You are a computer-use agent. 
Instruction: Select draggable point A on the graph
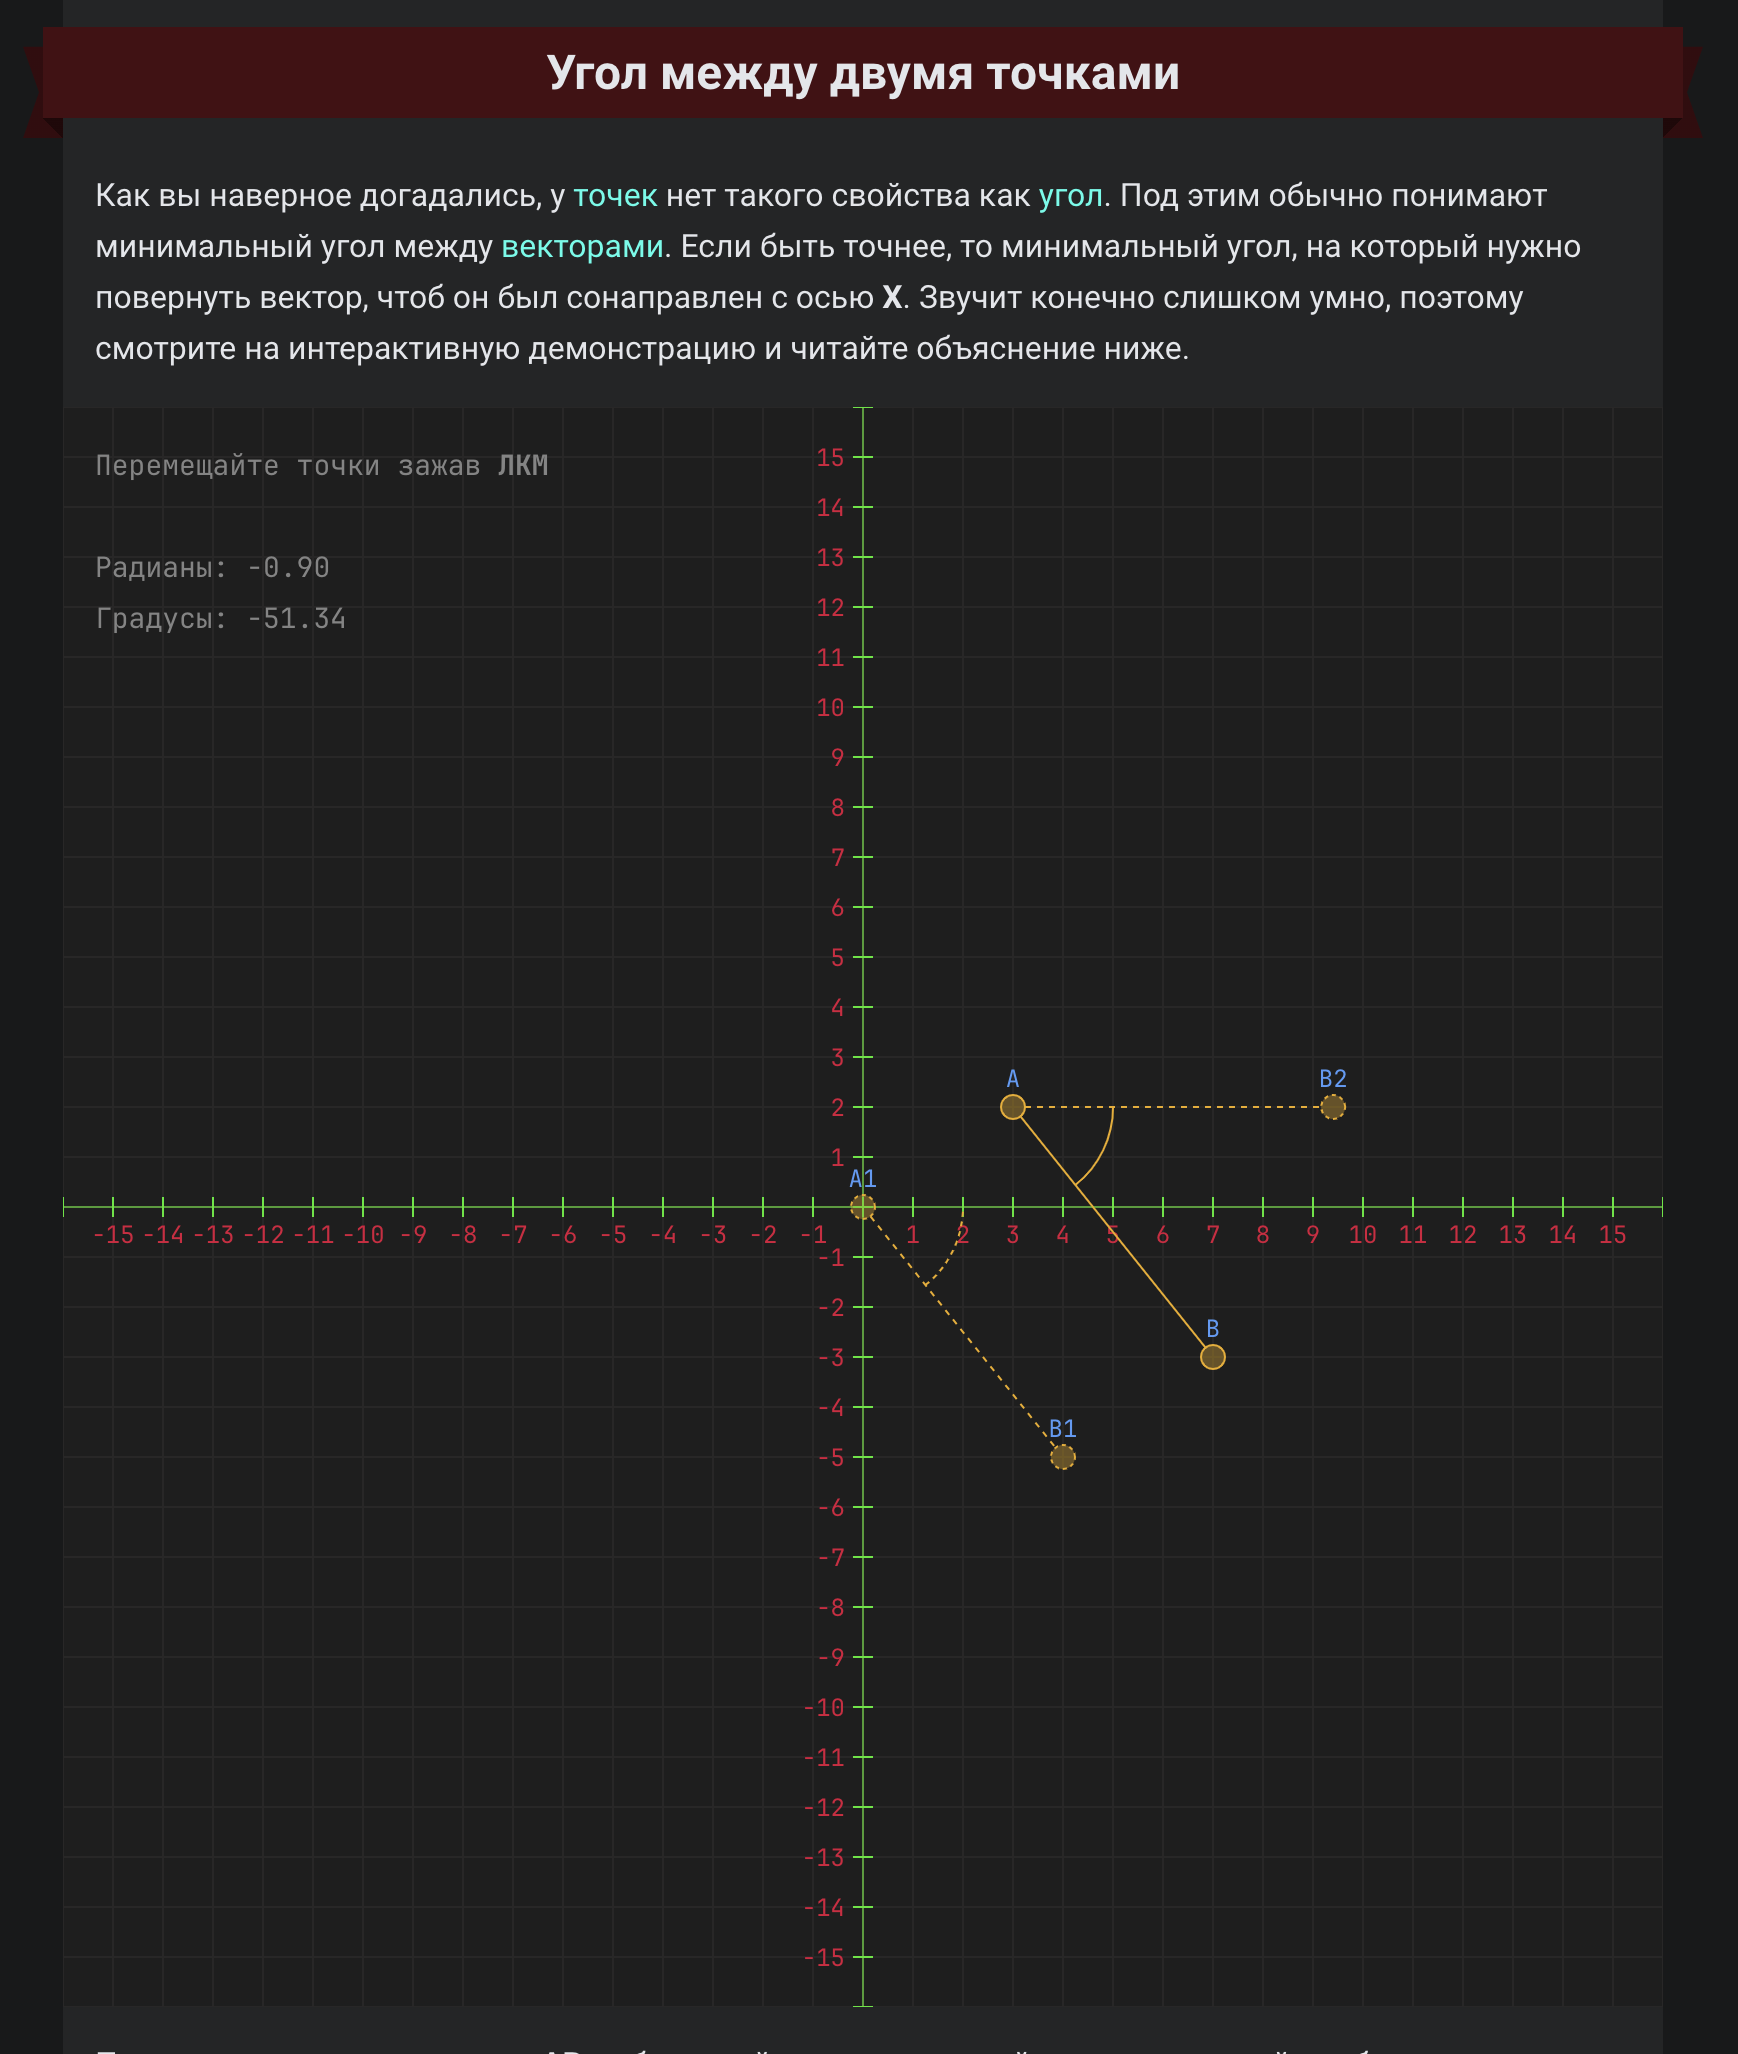tap(1013, 1107)
